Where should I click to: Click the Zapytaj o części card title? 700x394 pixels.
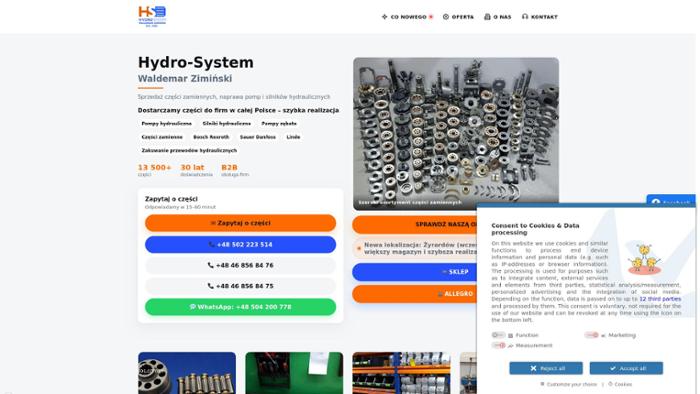pyautogui.click(x=171, y=199)
